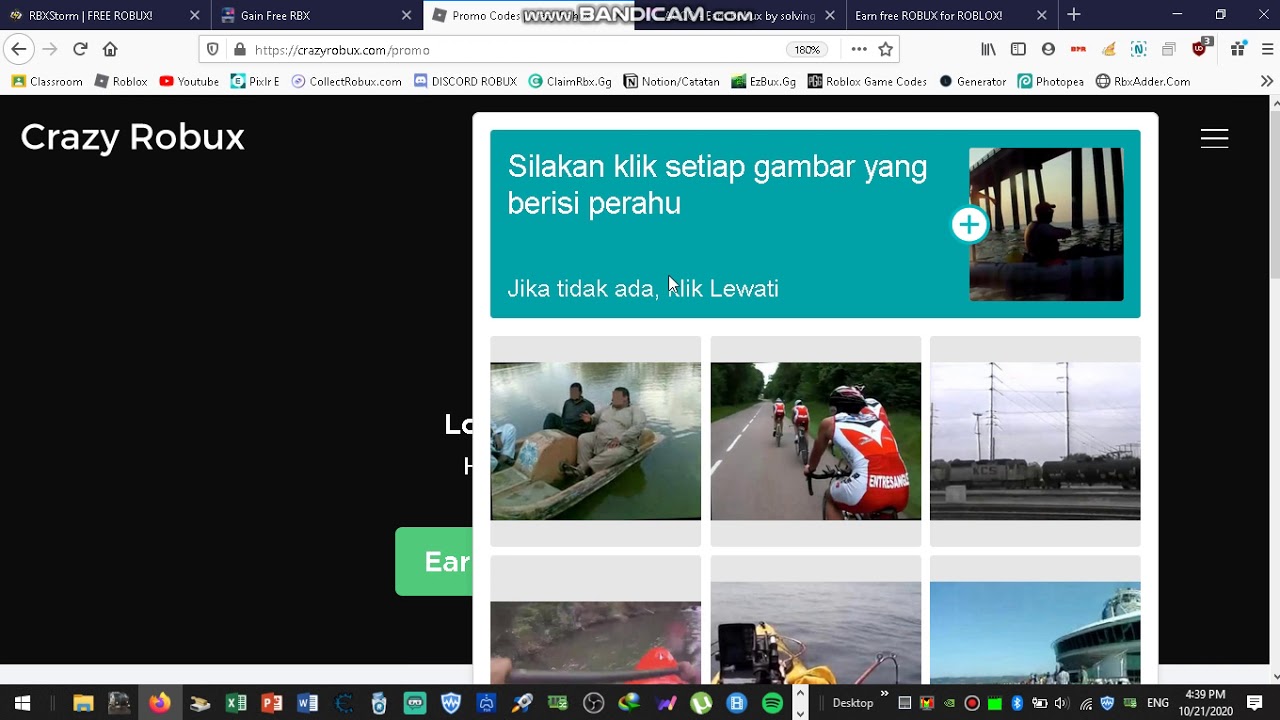1280x720 pixels.
Task: Open the RbxAdder.Com bookmark
Action: point(1143,81)
